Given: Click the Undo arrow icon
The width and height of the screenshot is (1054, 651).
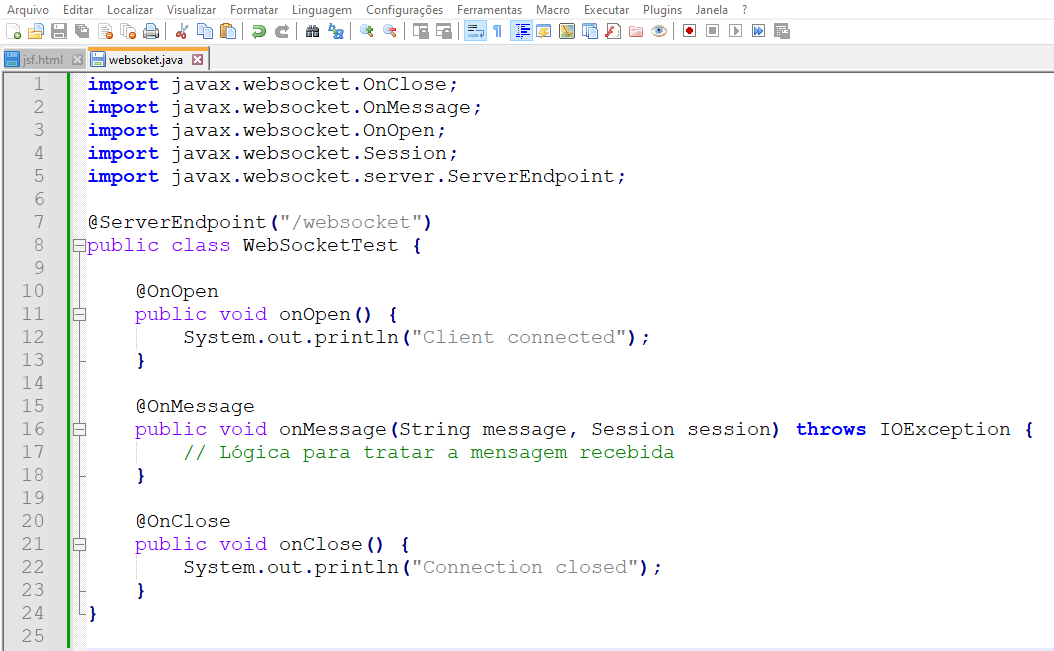Looking at the screenshot, I should [x=259, y=31].
